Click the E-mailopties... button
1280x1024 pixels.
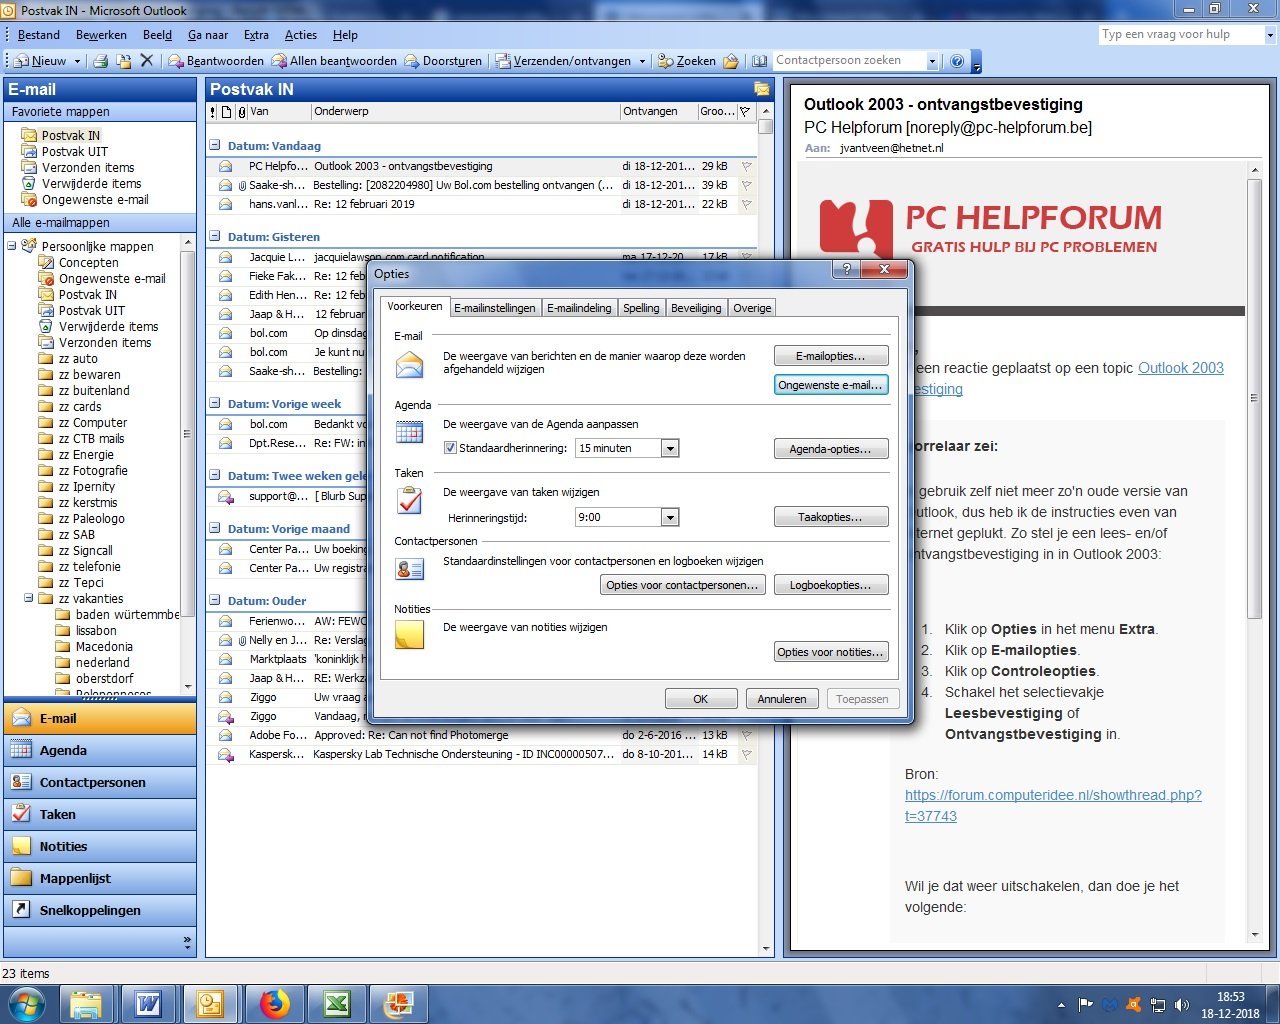(831, 356)
